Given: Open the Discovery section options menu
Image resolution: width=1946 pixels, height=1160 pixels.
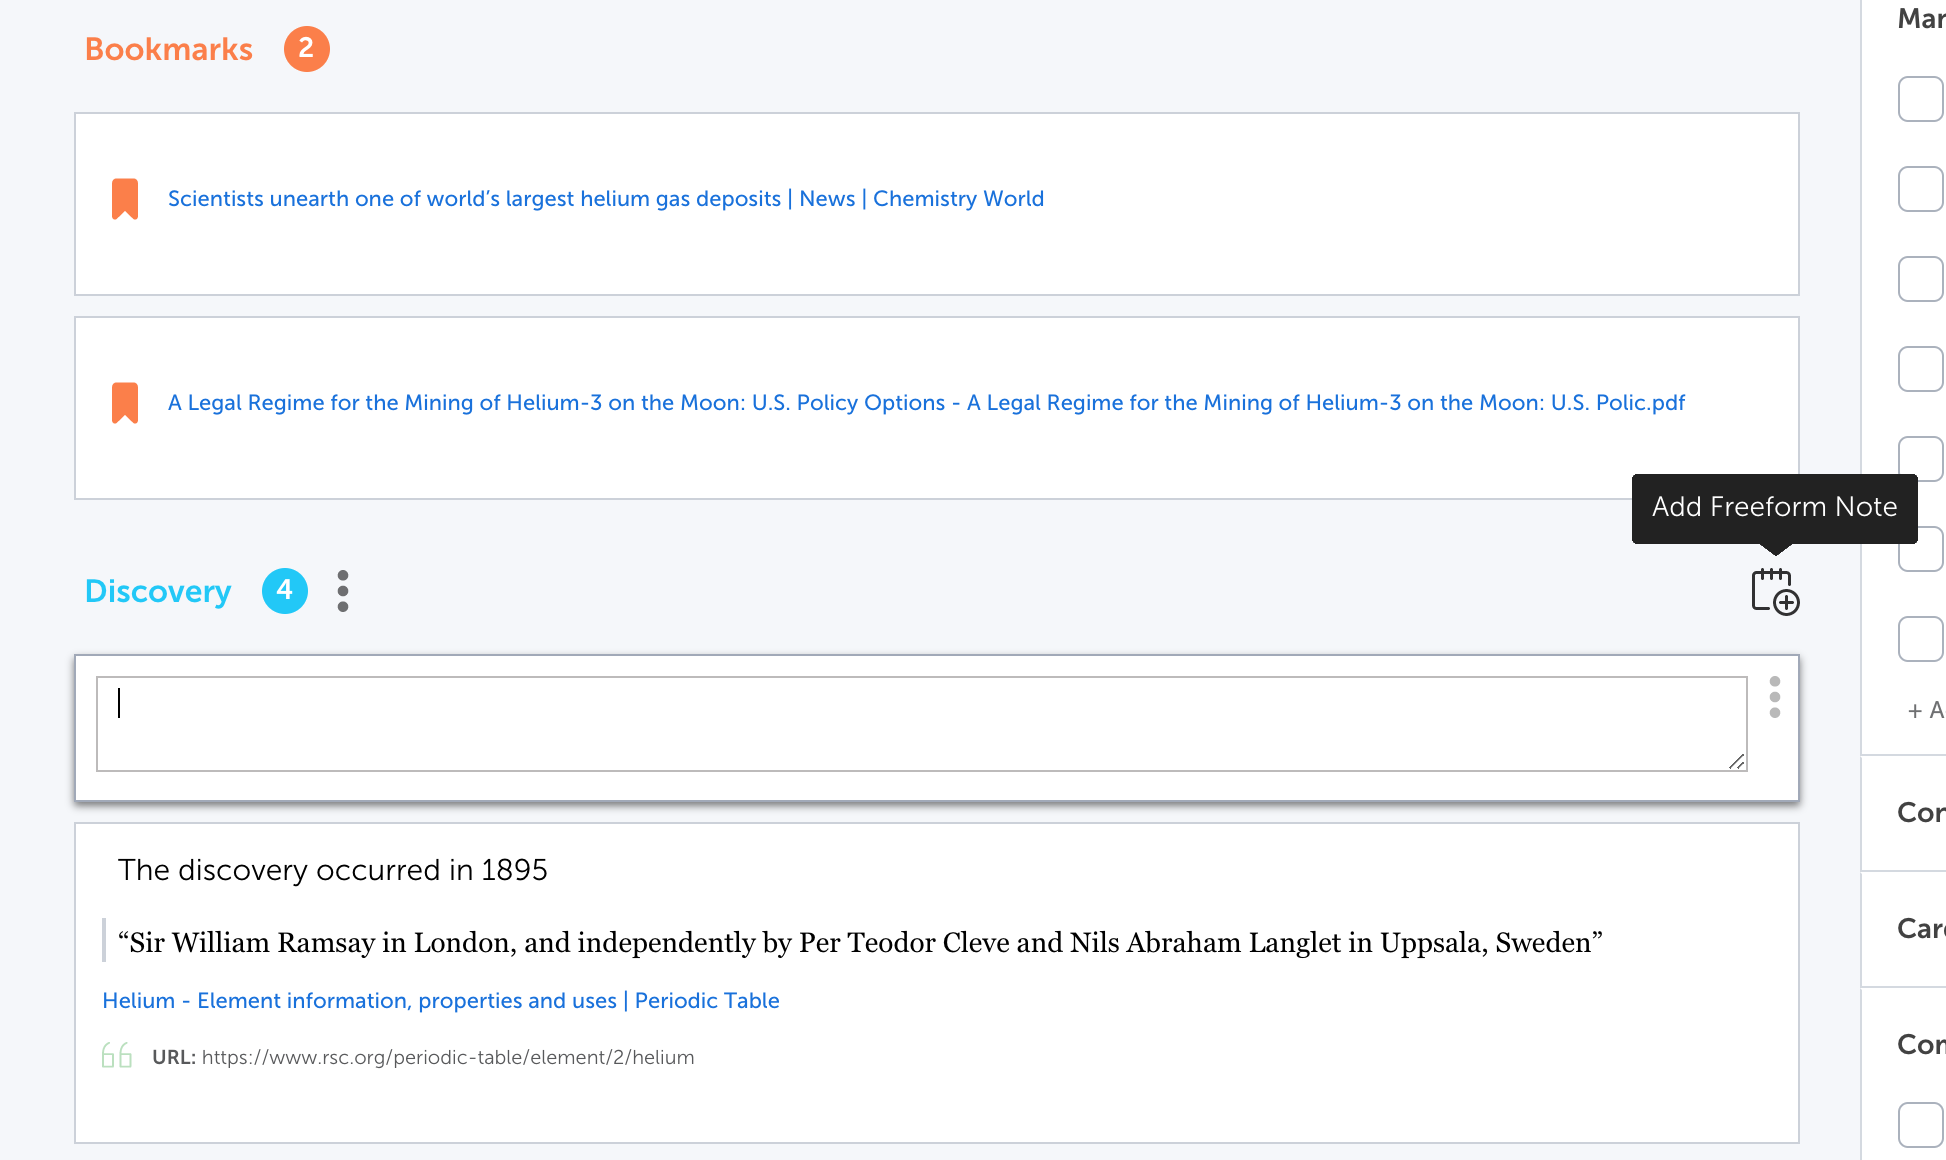Looking at the screenshot, I should (343, 591).
